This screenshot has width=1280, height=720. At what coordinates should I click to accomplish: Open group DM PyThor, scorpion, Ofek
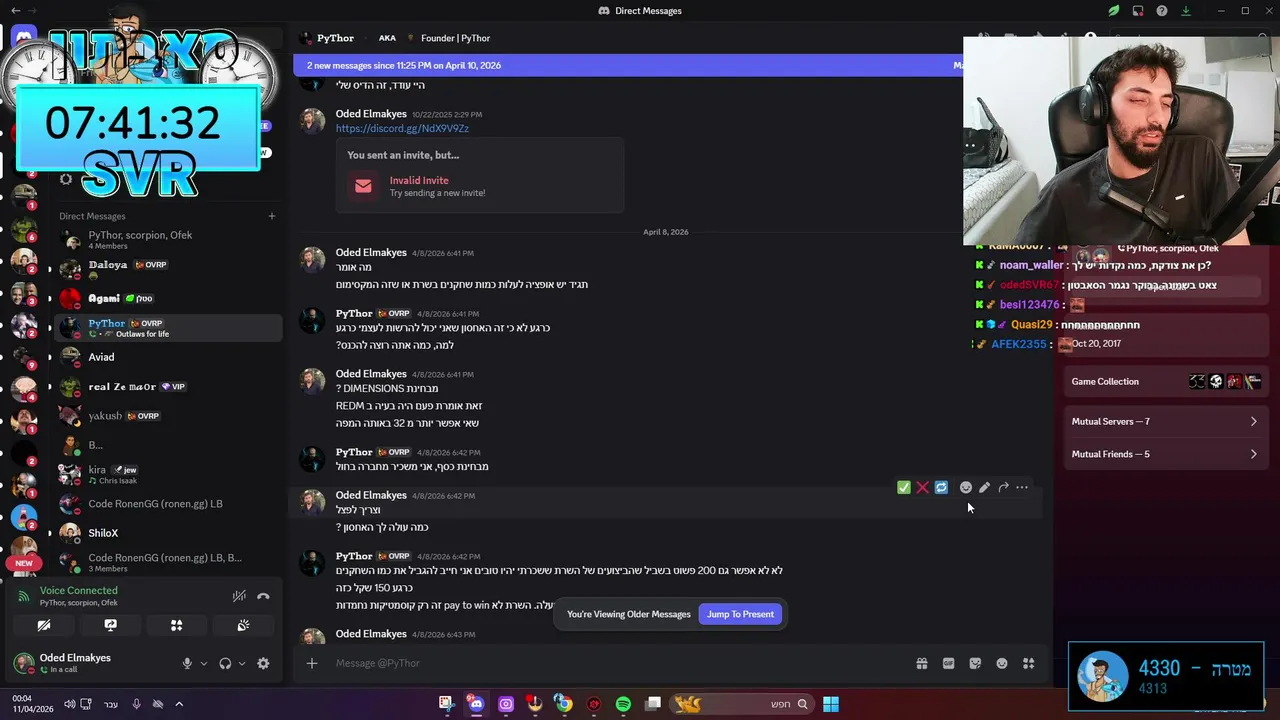point(168,240)
